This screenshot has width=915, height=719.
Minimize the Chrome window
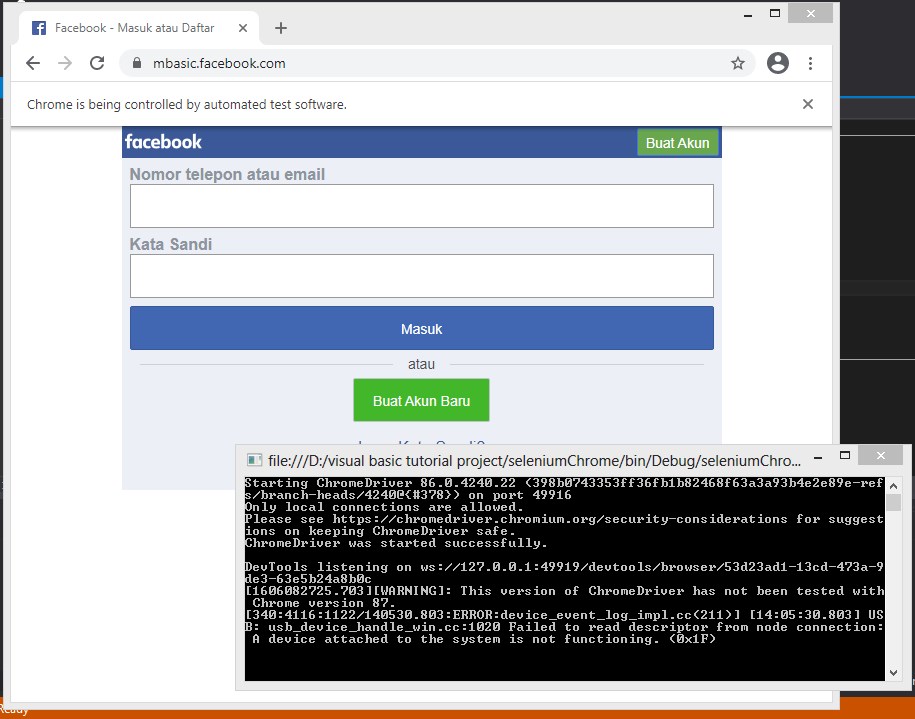pyautogui.click(x=748, y=15)
